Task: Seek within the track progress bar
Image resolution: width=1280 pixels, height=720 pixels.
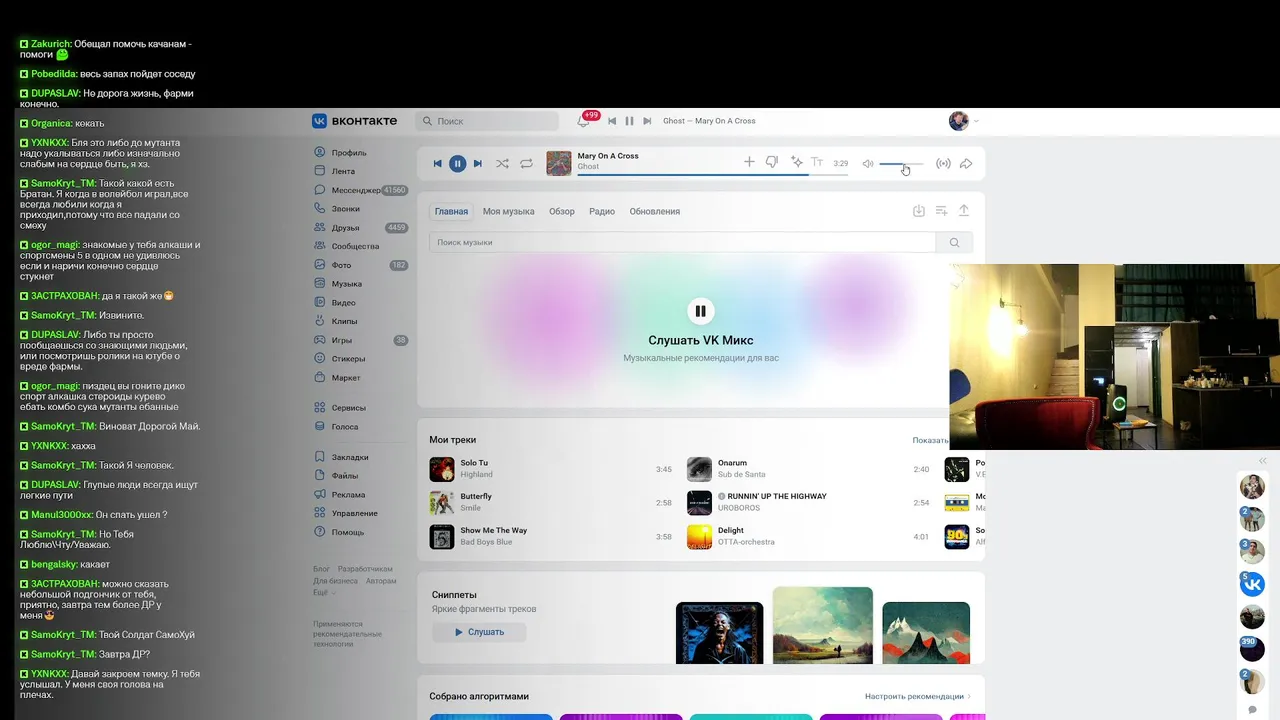Action: coord(712,175)
